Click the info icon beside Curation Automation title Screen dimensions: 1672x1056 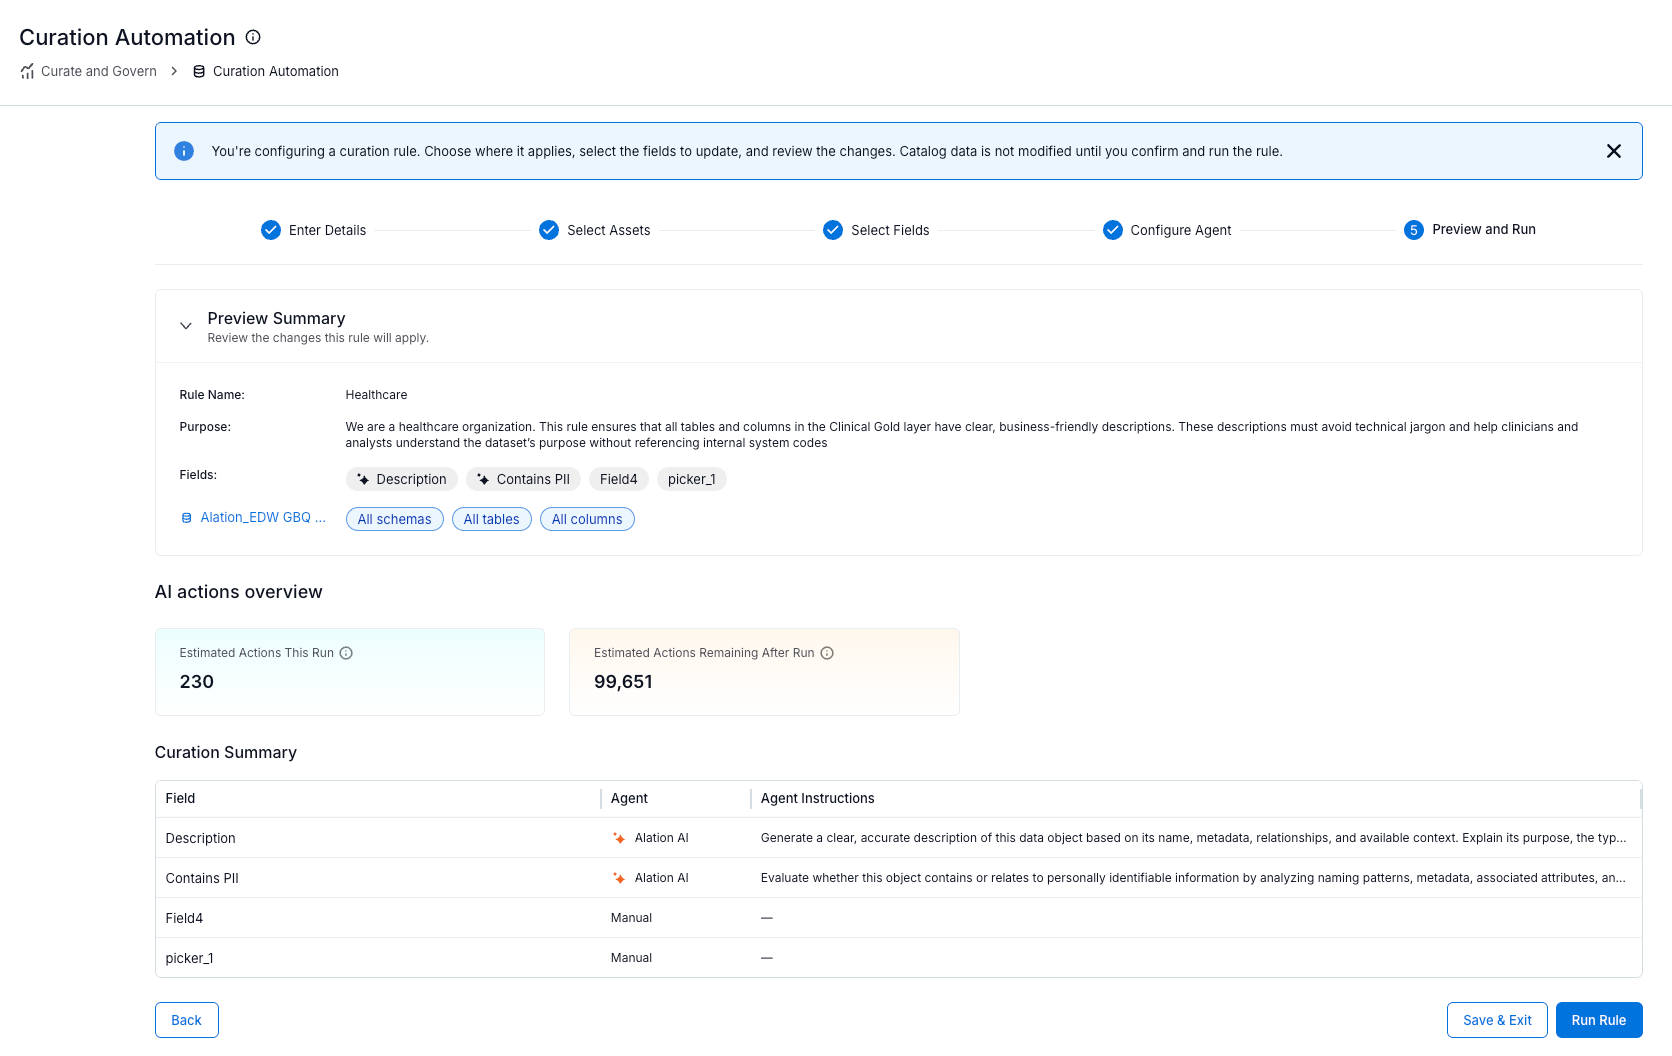point(253,37)
